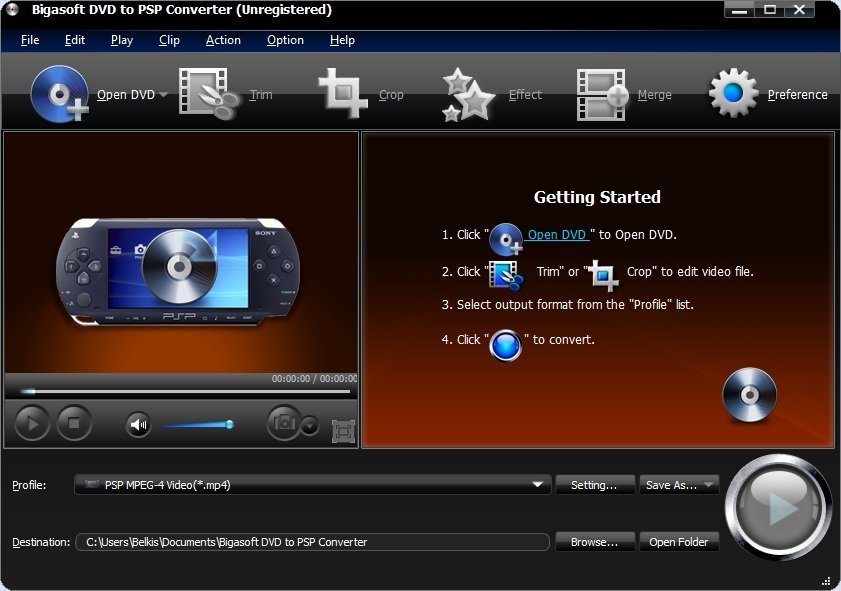Mute the volume speaker button

[x=138, y=424]
